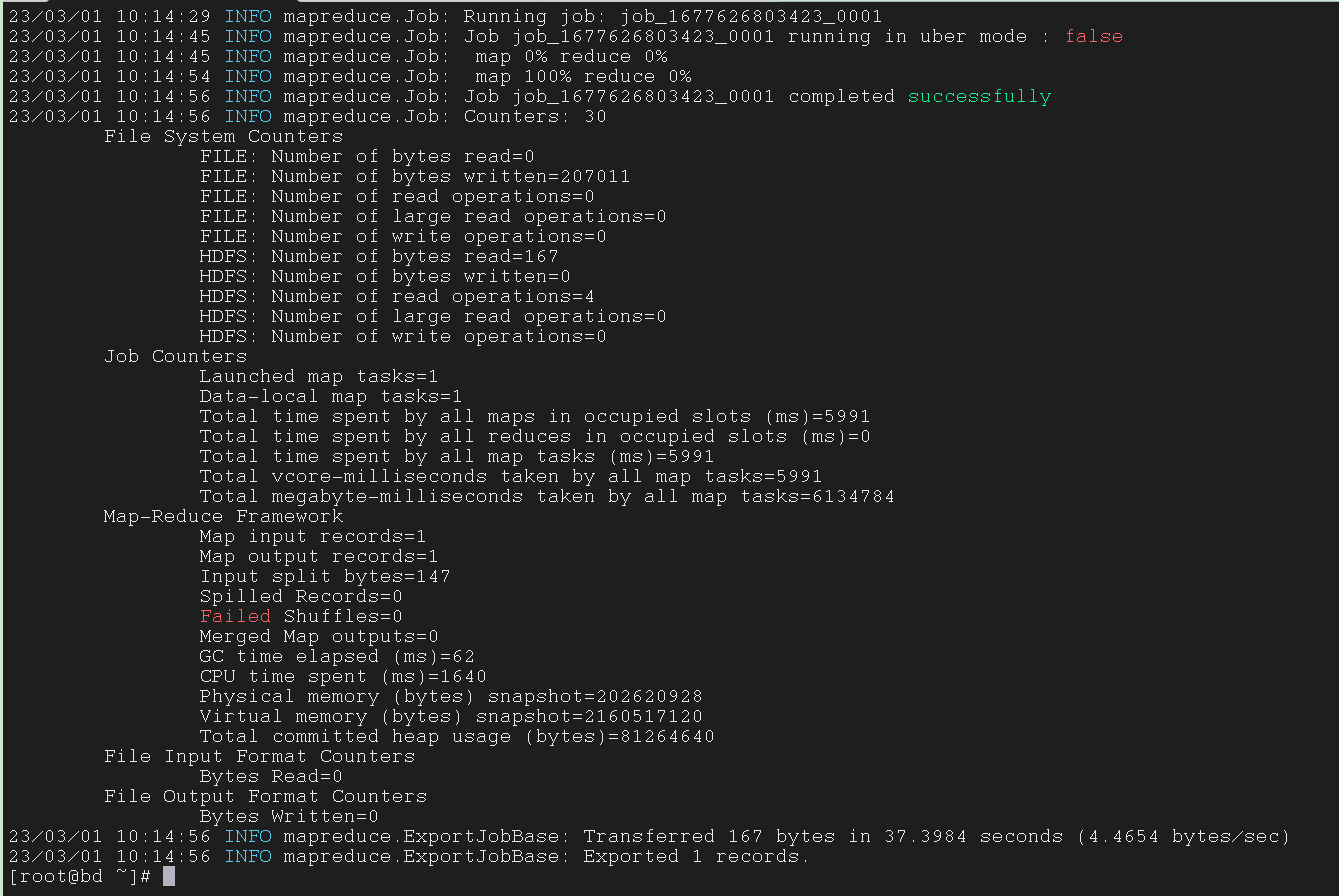Click the "[root@bd ~]#" shell prompt
This screenshot has height=896, width=1339.
(x=79, y=877)
